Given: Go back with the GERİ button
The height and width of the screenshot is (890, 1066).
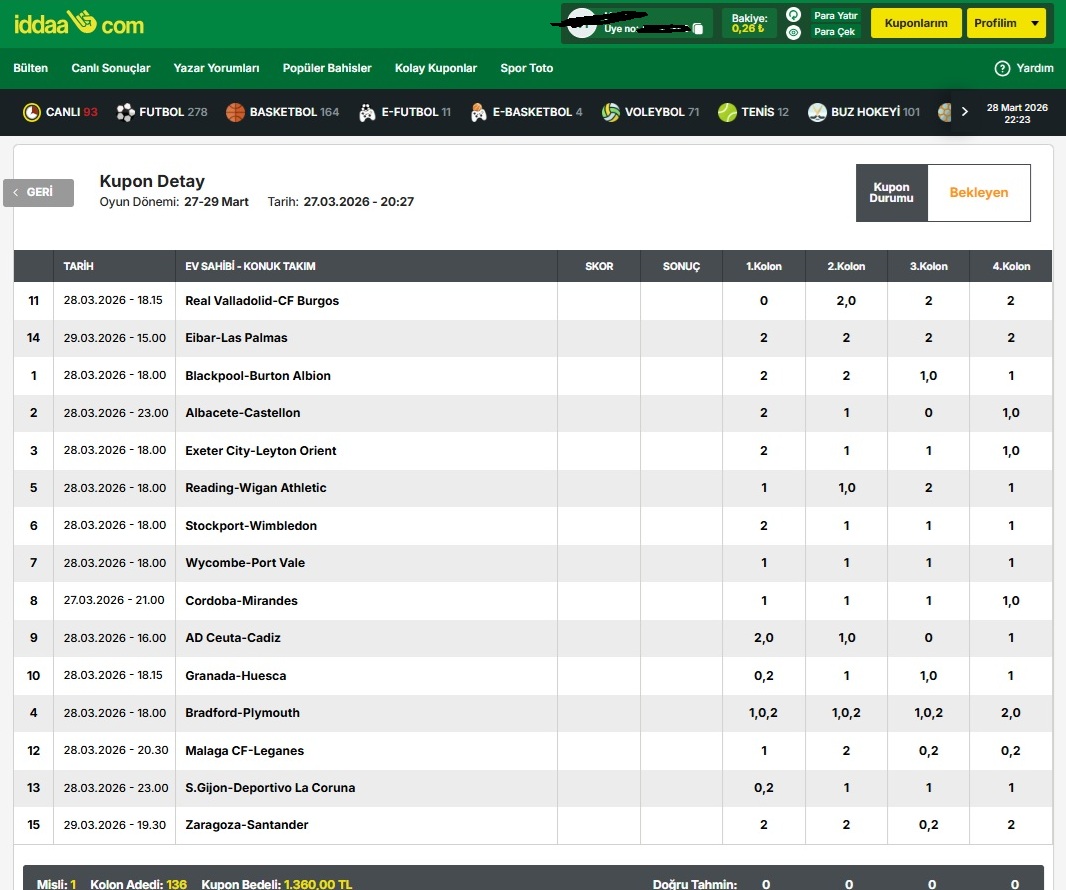Looking at the screenshot, I should 39,192.
